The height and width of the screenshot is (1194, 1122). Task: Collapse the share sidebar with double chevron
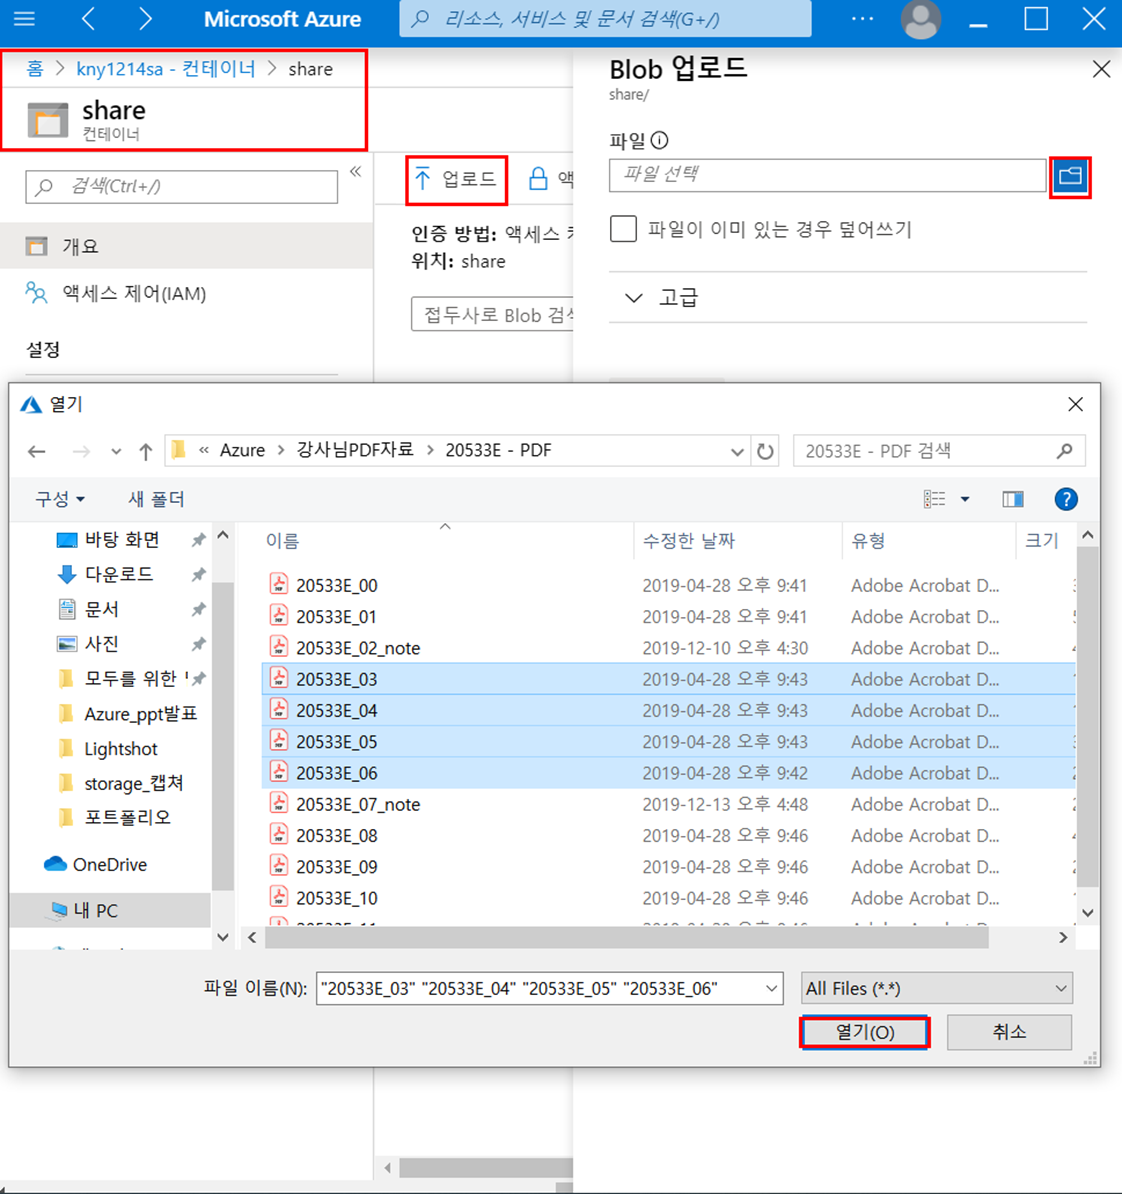355,172
